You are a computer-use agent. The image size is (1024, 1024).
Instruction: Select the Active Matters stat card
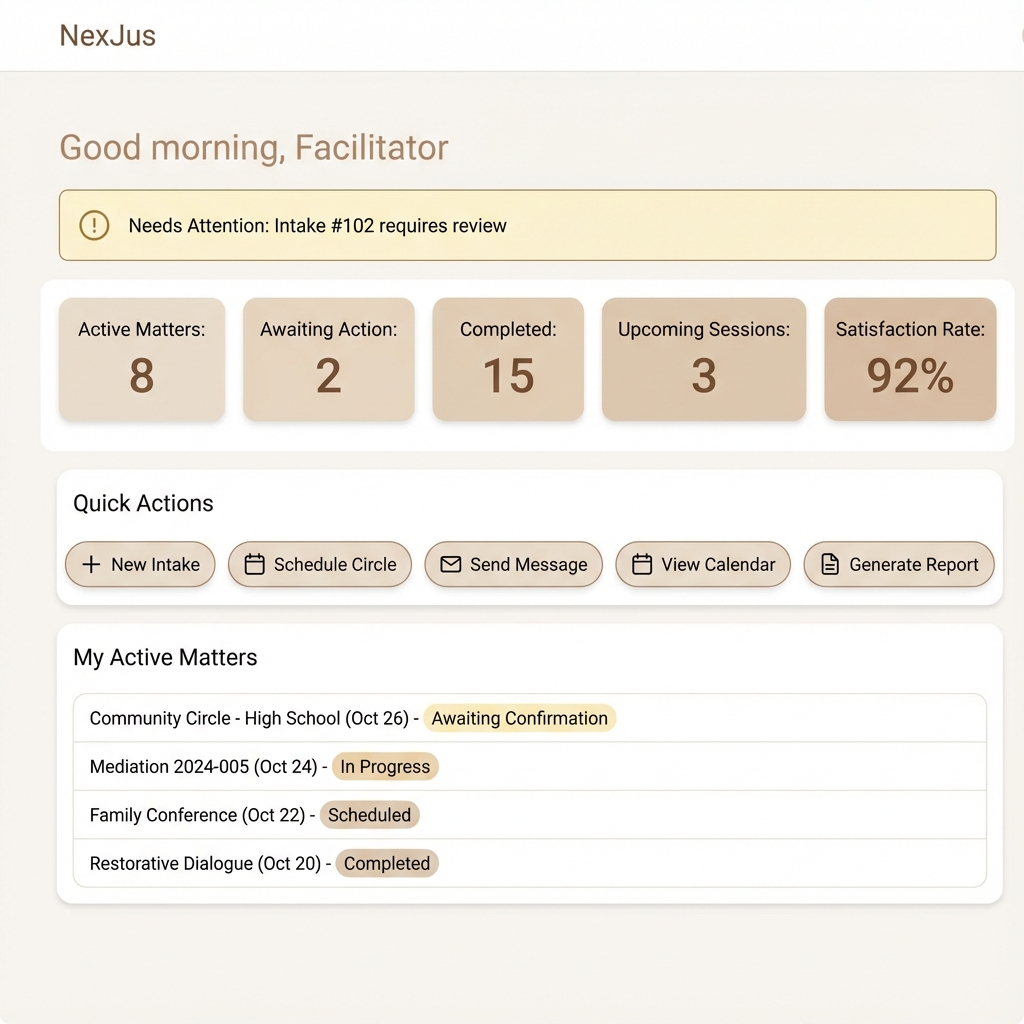click(141, 358)
